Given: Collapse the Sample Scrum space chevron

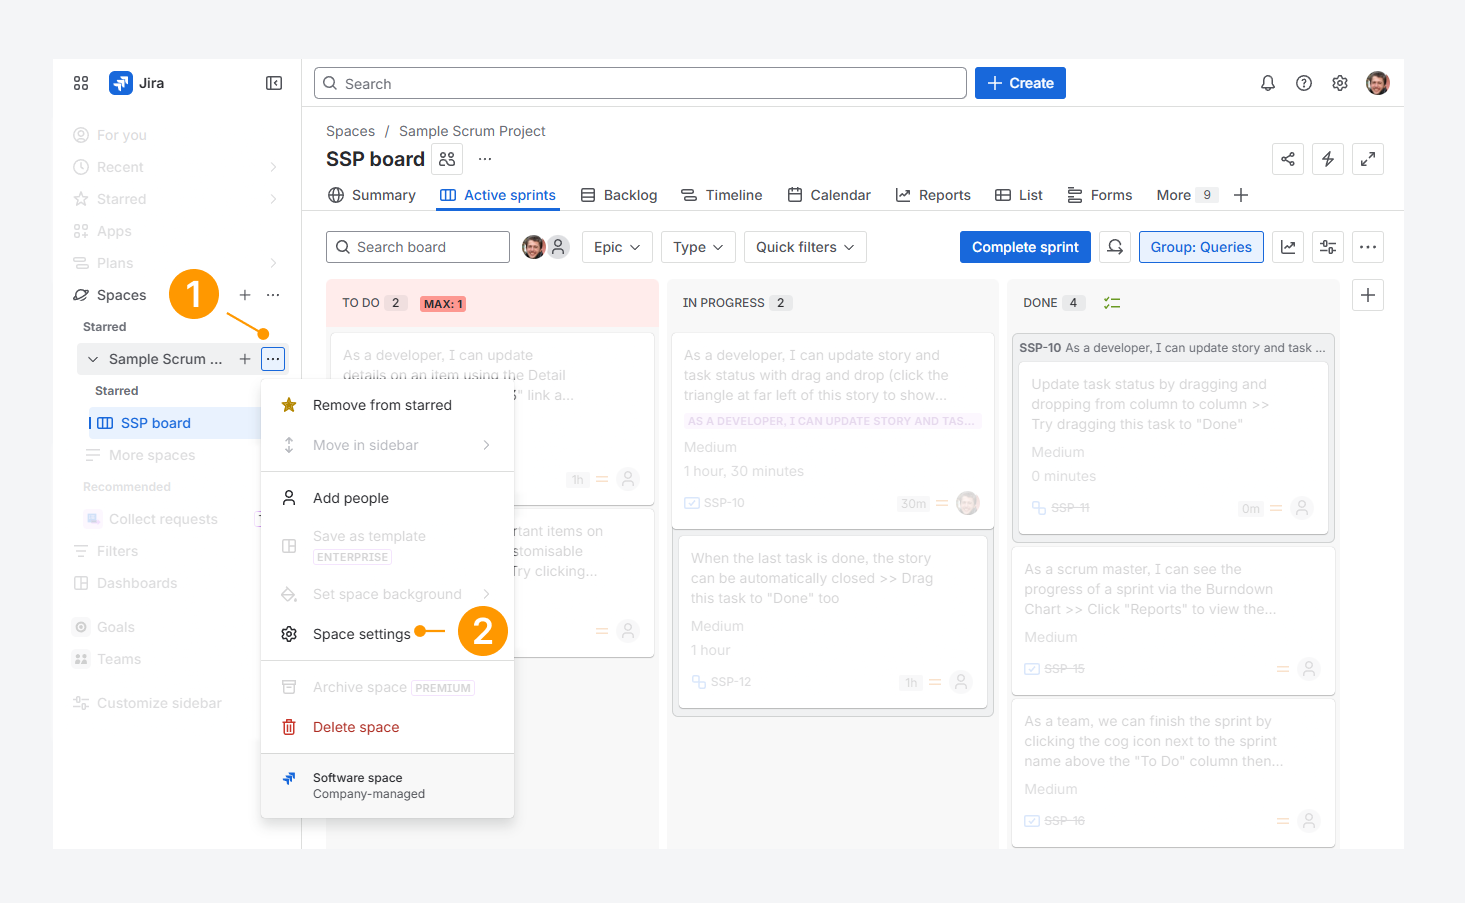Looking at the screenshot, I should click(93, 359).
